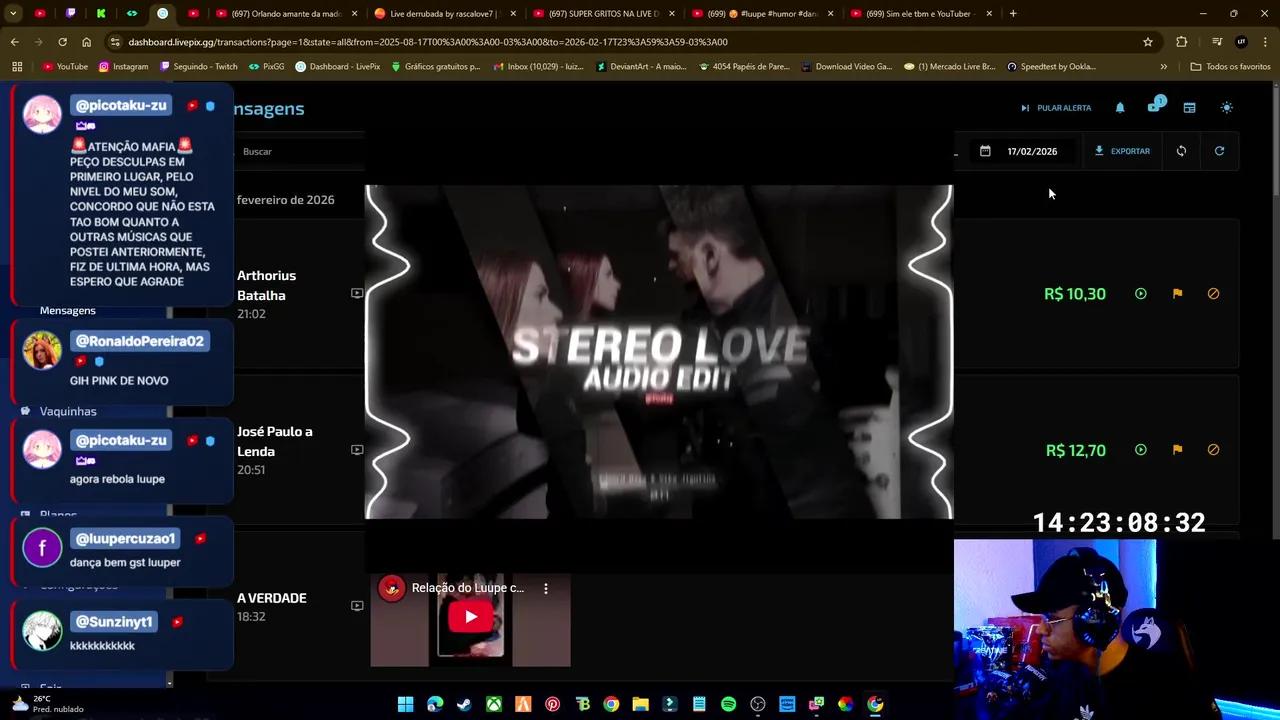Screen dimensions: 1280x720
Task: Switch to the #luupe #humor tab
Action: (764, 14)
